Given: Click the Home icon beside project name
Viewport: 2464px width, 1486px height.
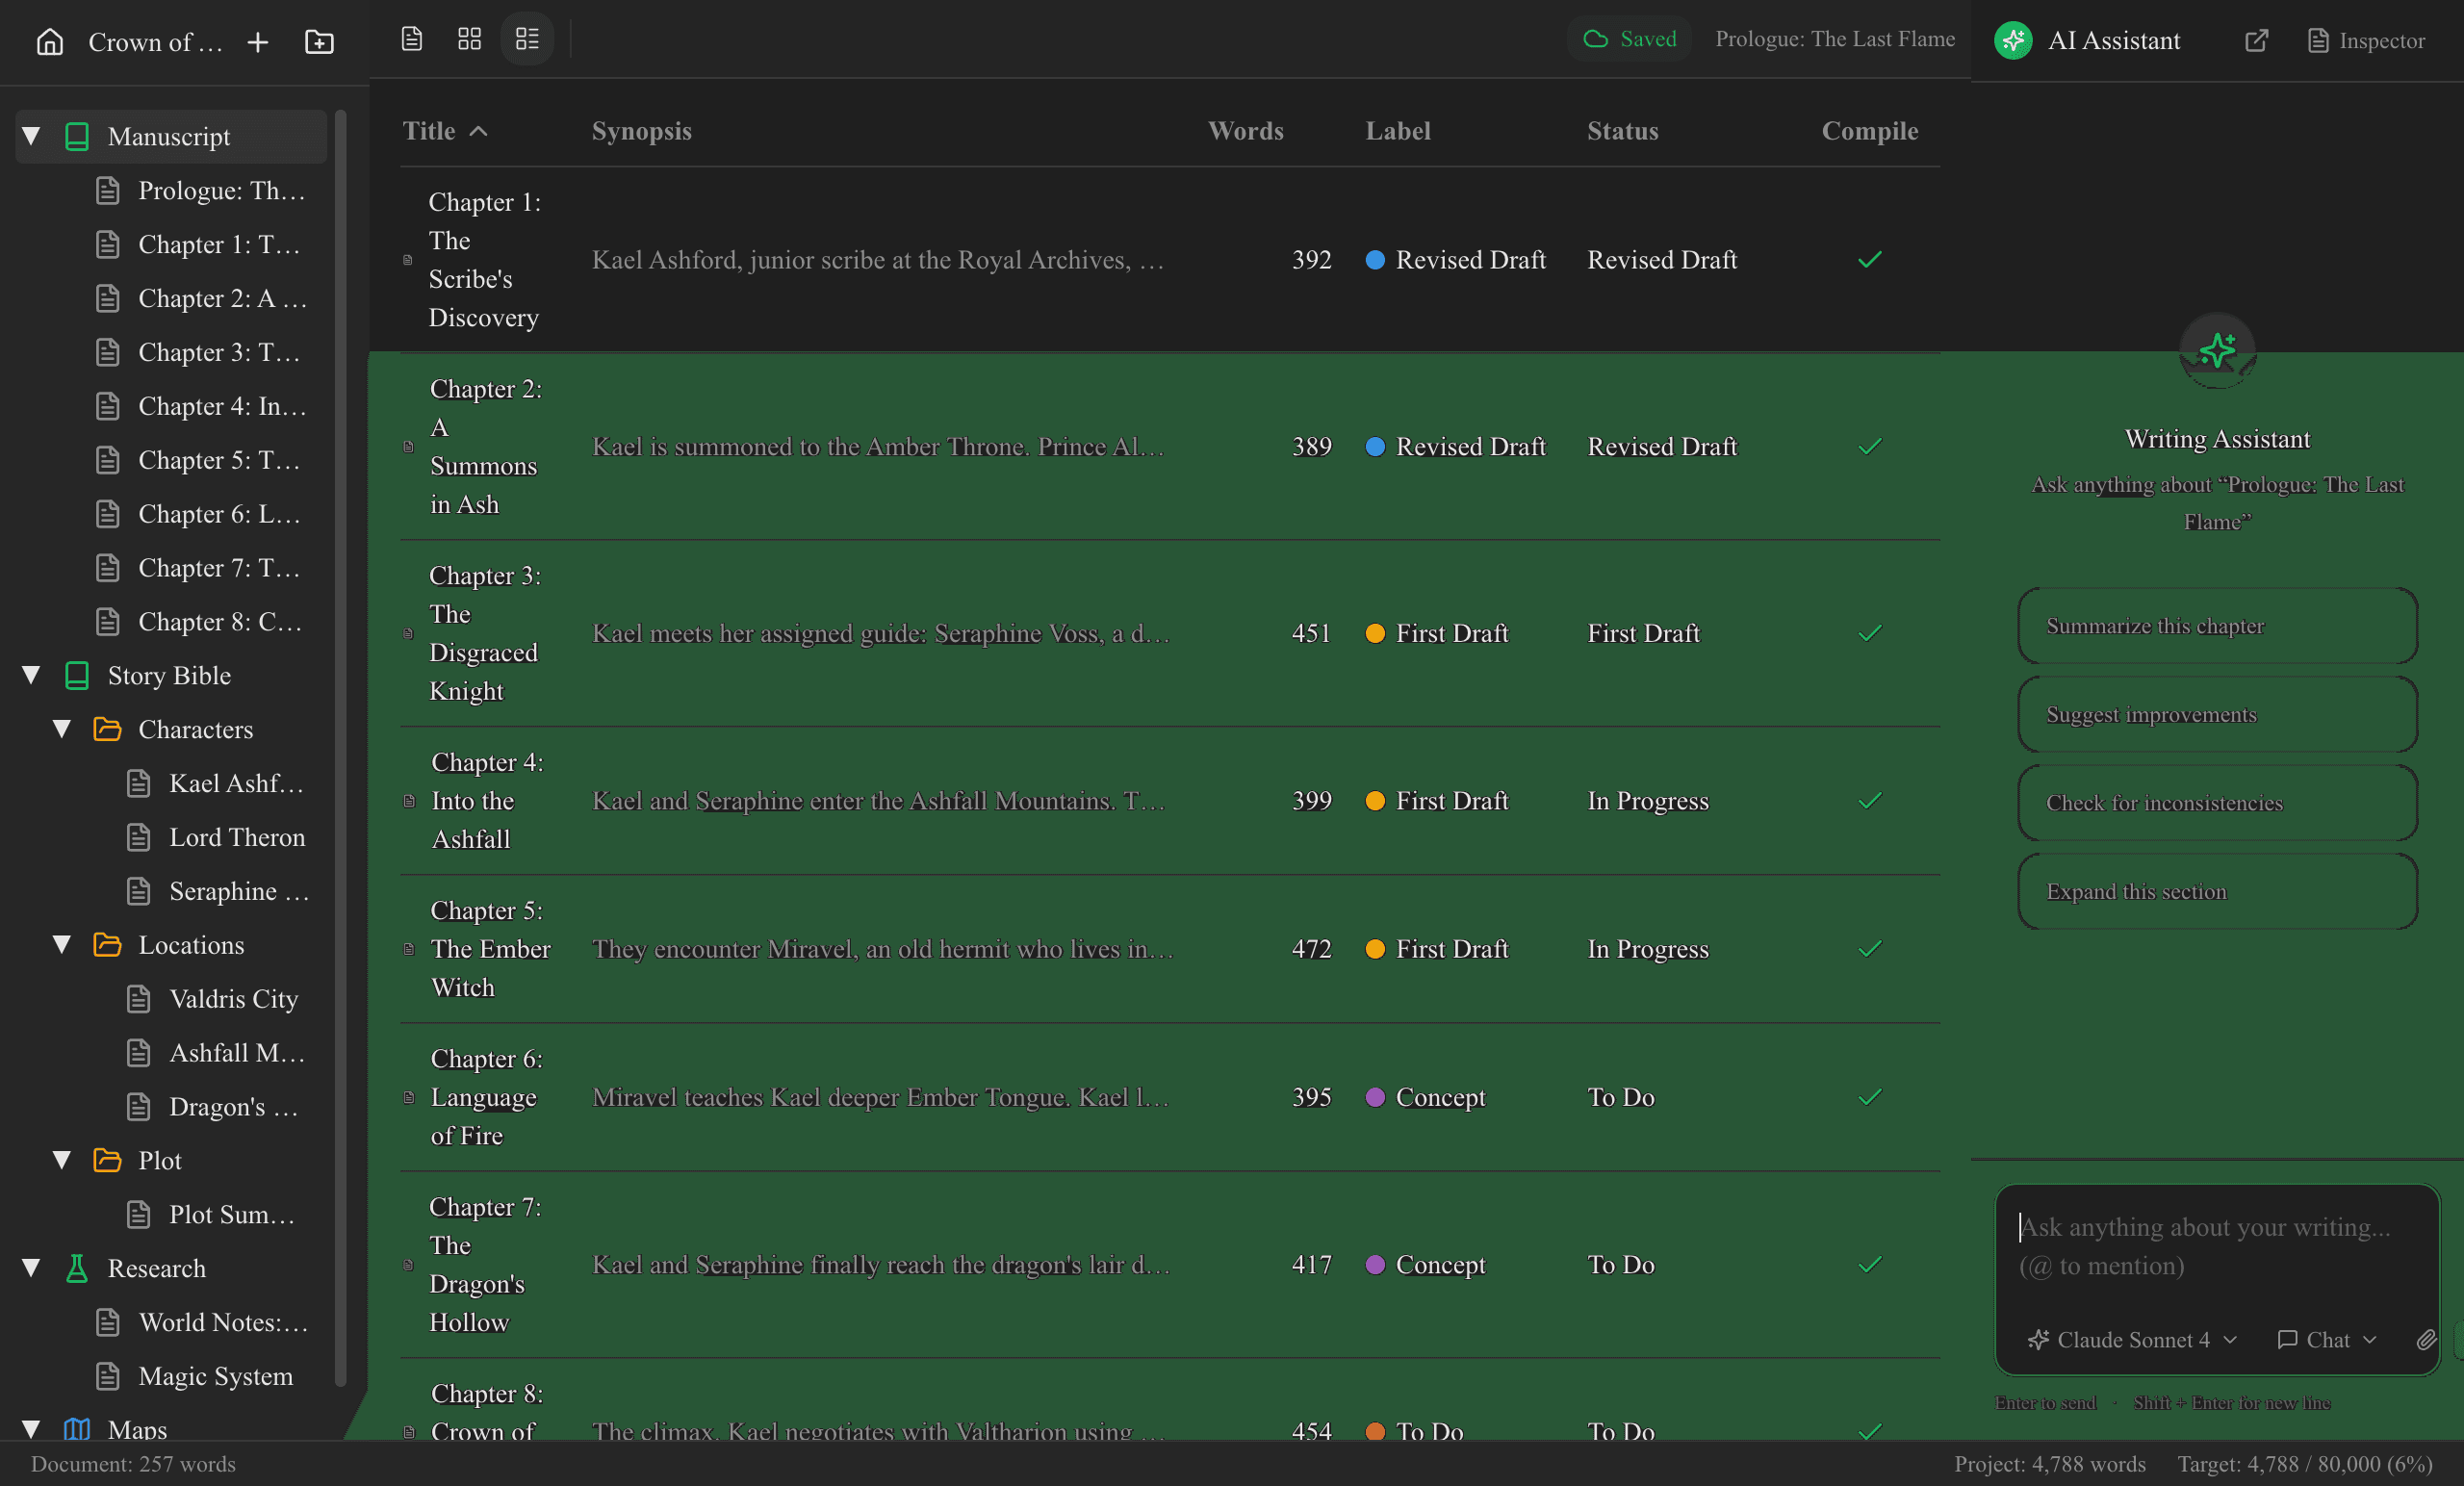Looking at the screenshot, I should (49, 42).
